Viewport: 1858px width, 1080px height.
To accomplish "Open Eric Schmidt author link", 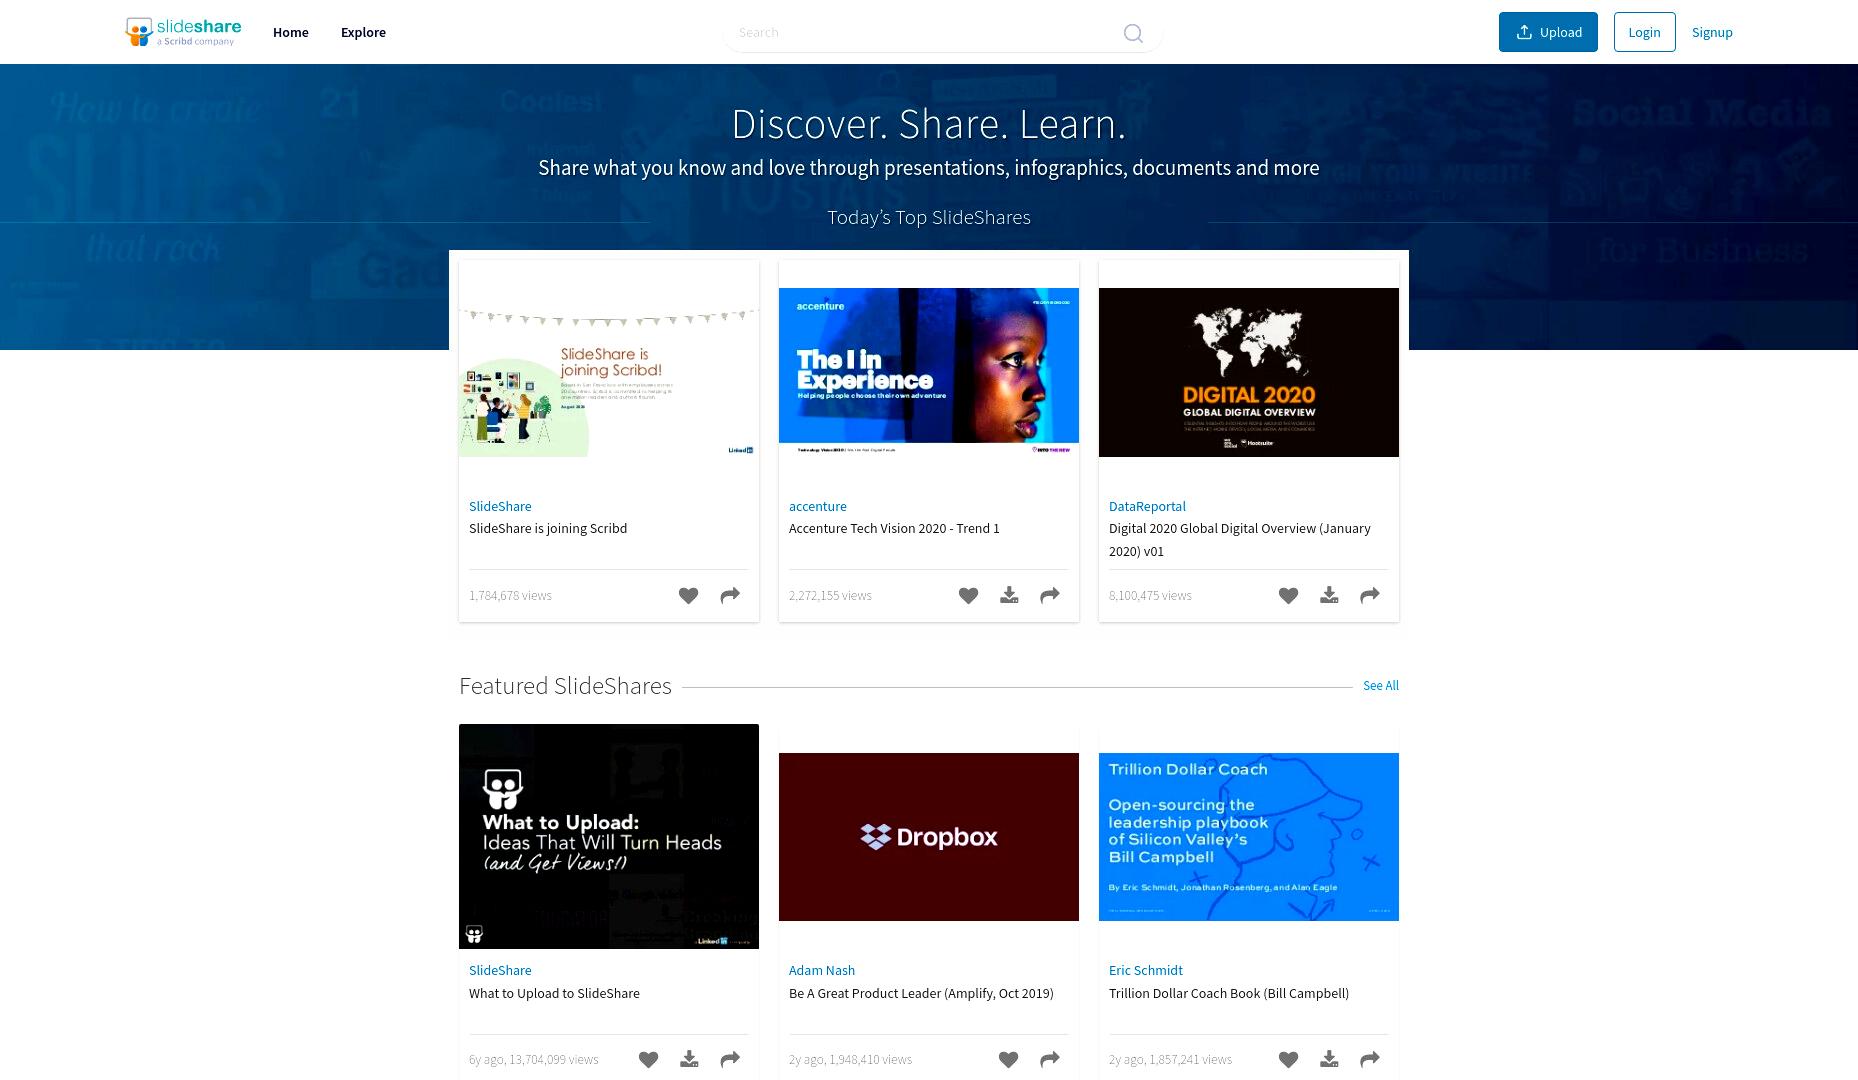I will tap(1145, 970).
